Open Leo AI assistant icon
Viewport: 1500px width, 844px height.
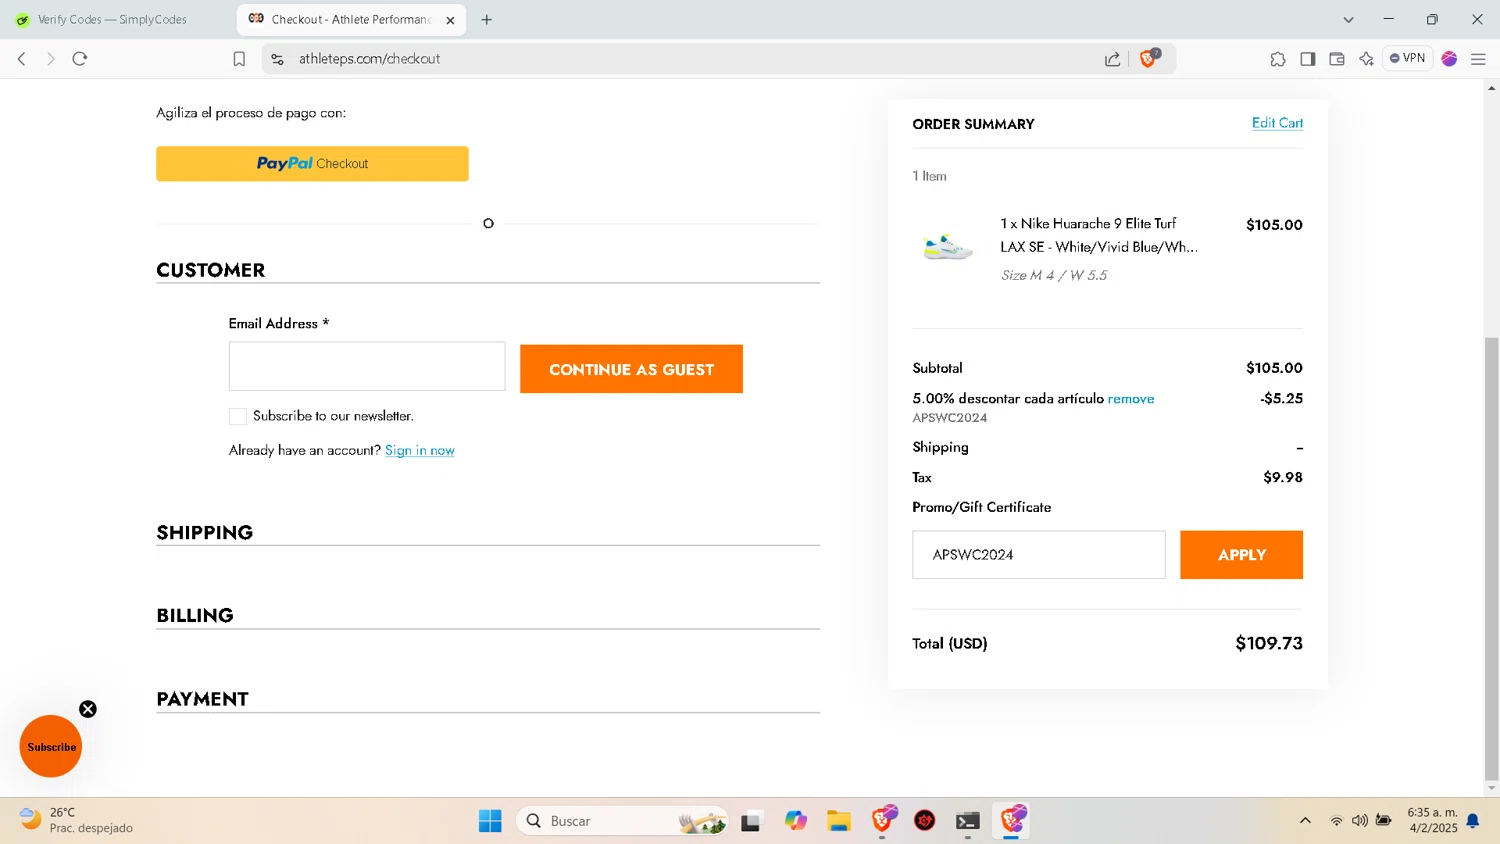[x=1366, y=59]
